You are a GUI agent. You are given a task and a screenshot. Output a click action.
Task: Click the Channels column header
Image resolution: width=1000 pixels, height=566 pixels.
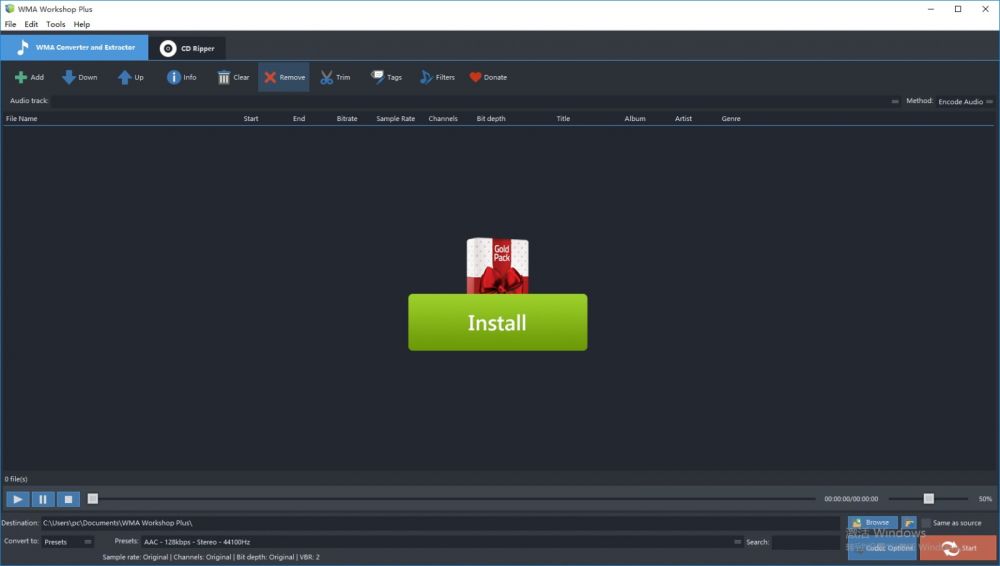coord(443,119)
